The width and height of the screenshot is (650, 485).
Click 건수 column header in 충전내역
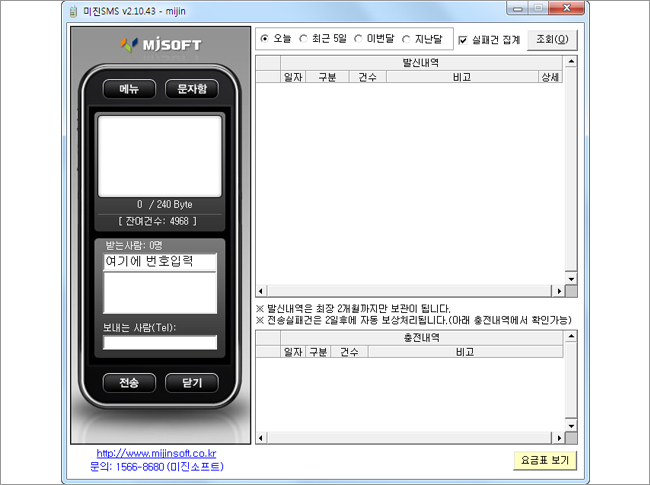(349, 352)
